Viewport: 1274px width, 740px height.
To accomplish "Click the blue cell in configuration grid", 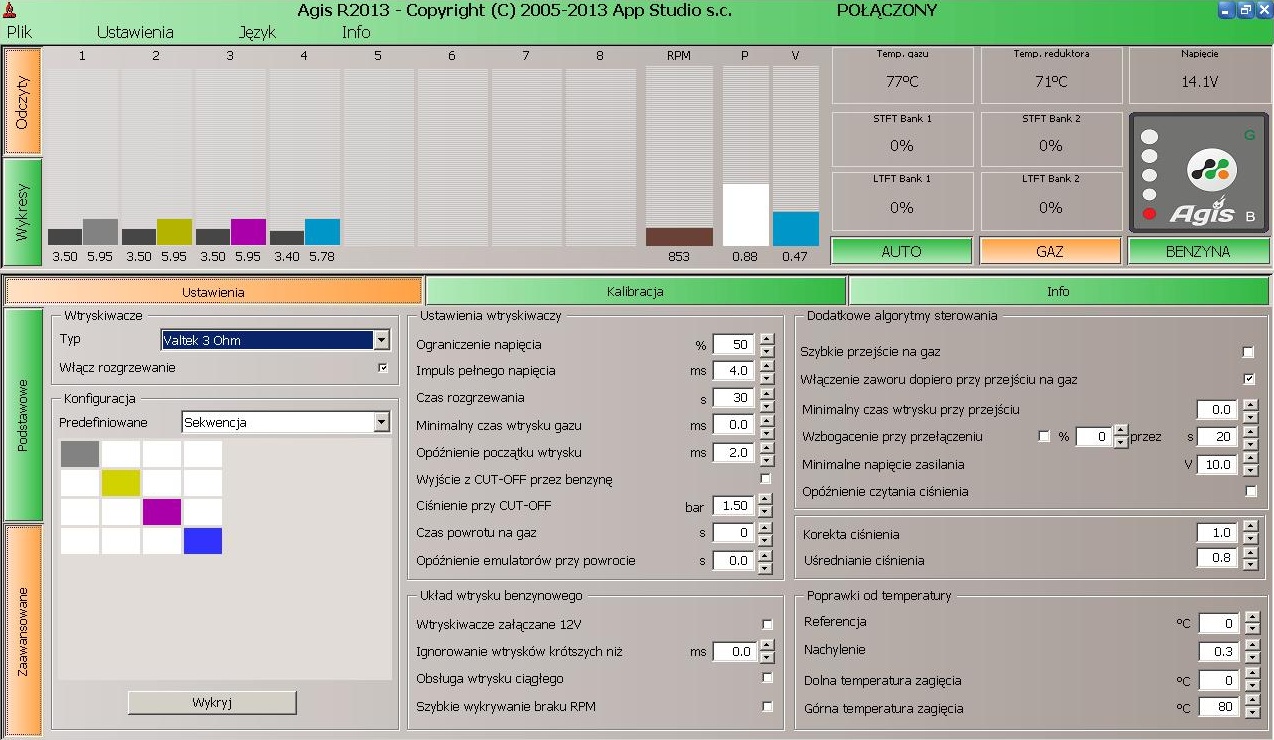I will [x=203, y=541].
